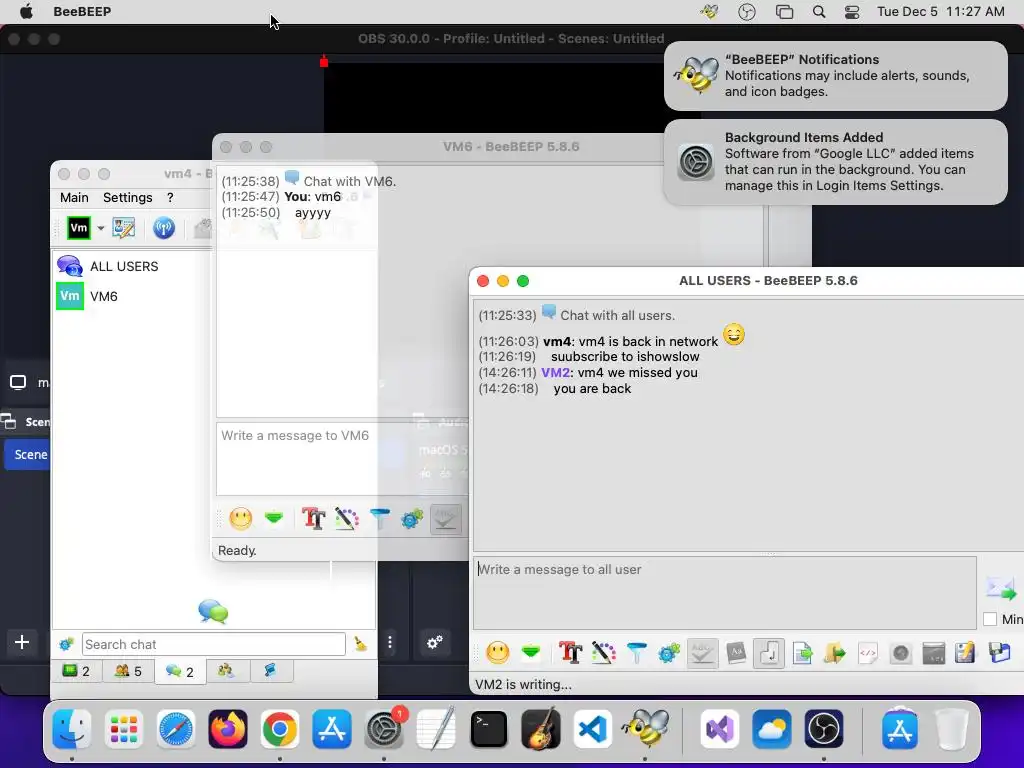The image size is (1024, 768).
Task: Open emoticons picker in ALL USERS chat
Action: [498, 652]
